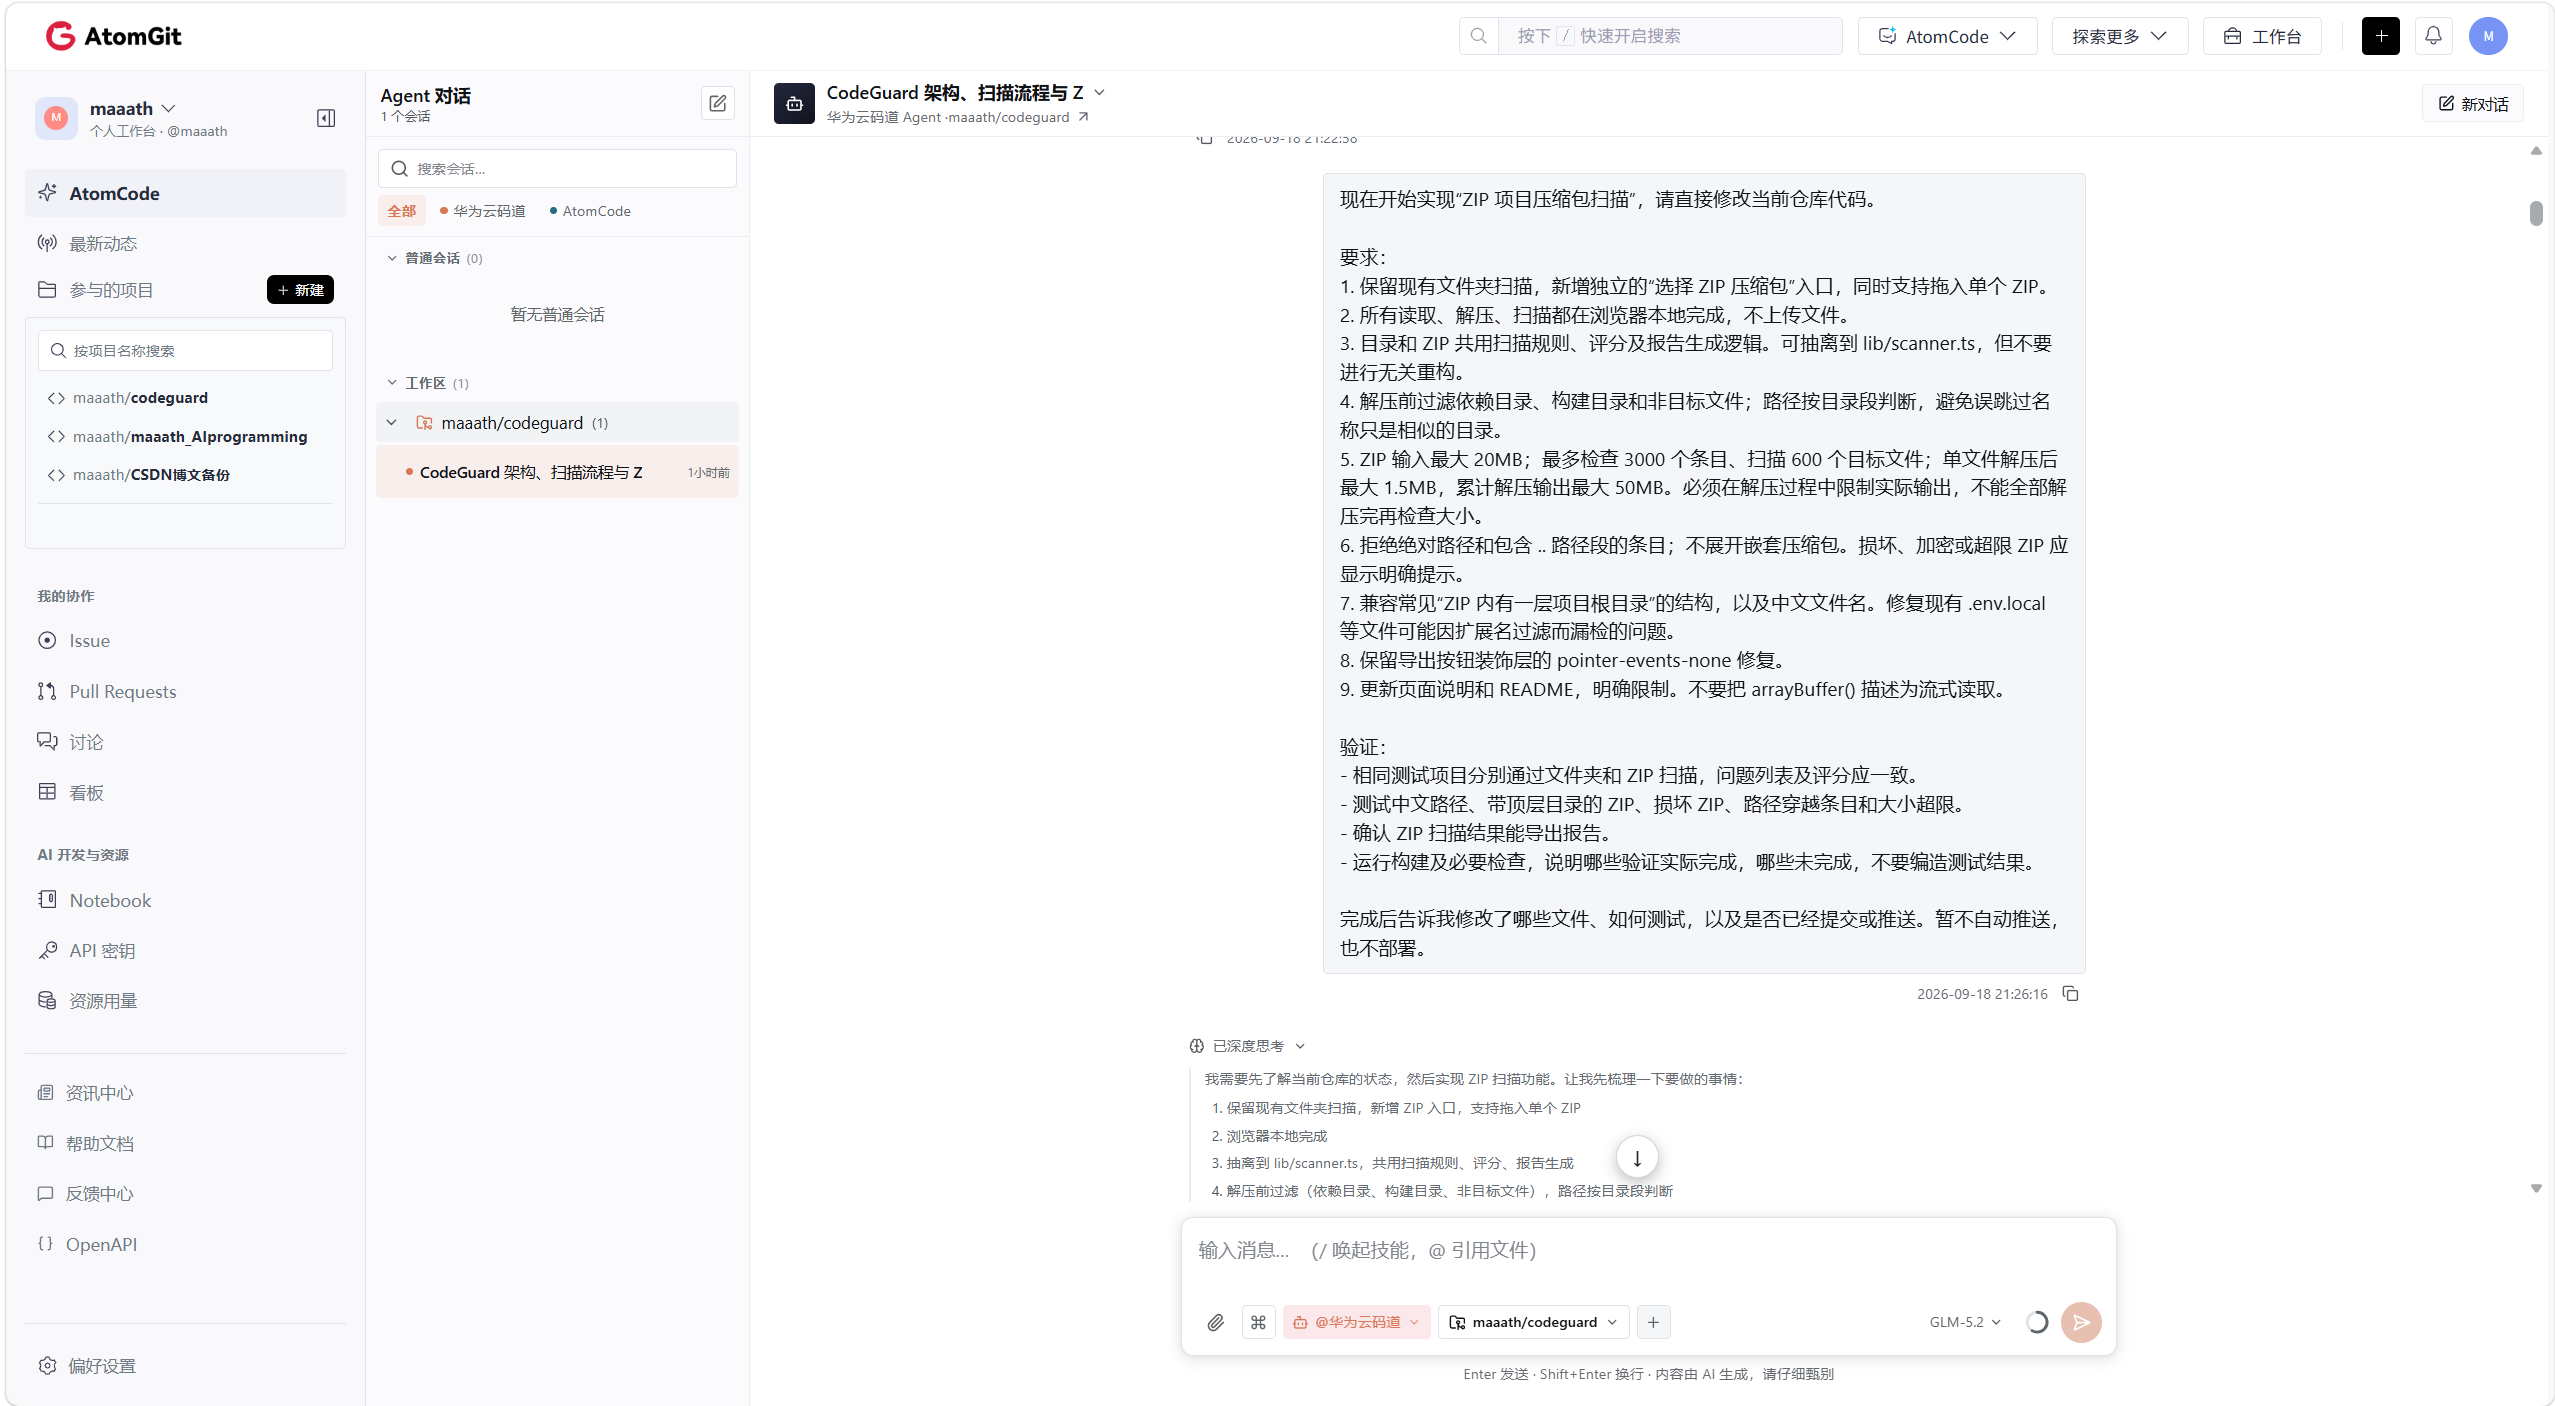Open the 工作台 button
The image size is (2555, 1406).
click(2262, 36)
